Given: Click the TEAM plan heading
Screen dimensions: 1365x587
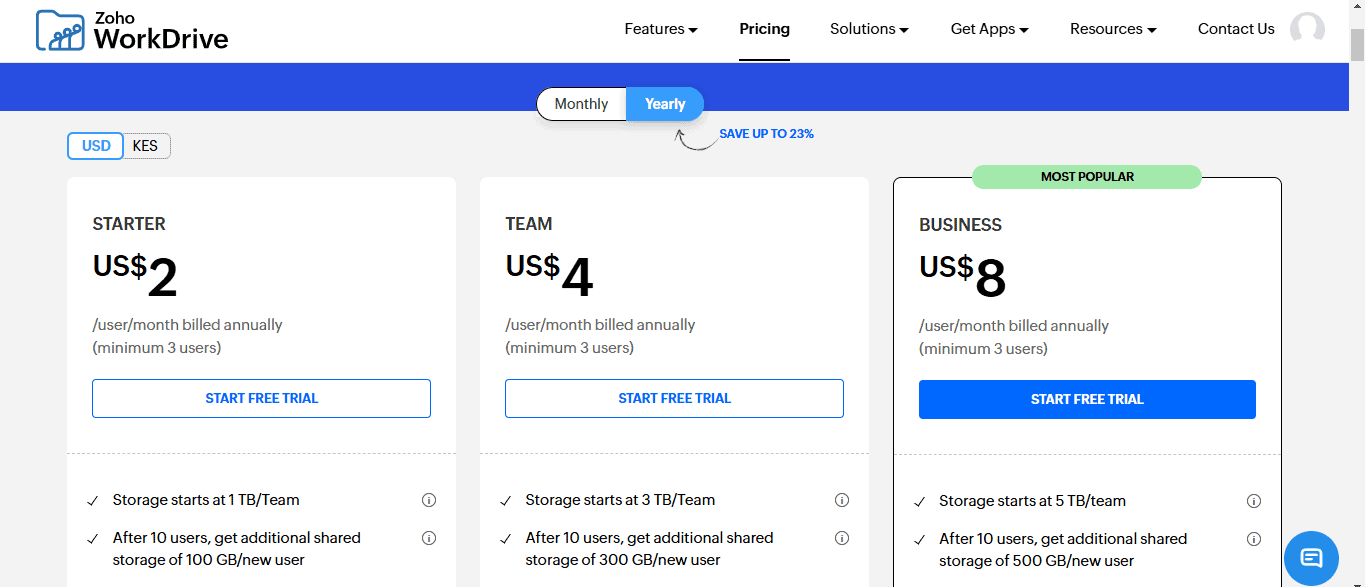Looking at the screenshot, I should point(529,224).
